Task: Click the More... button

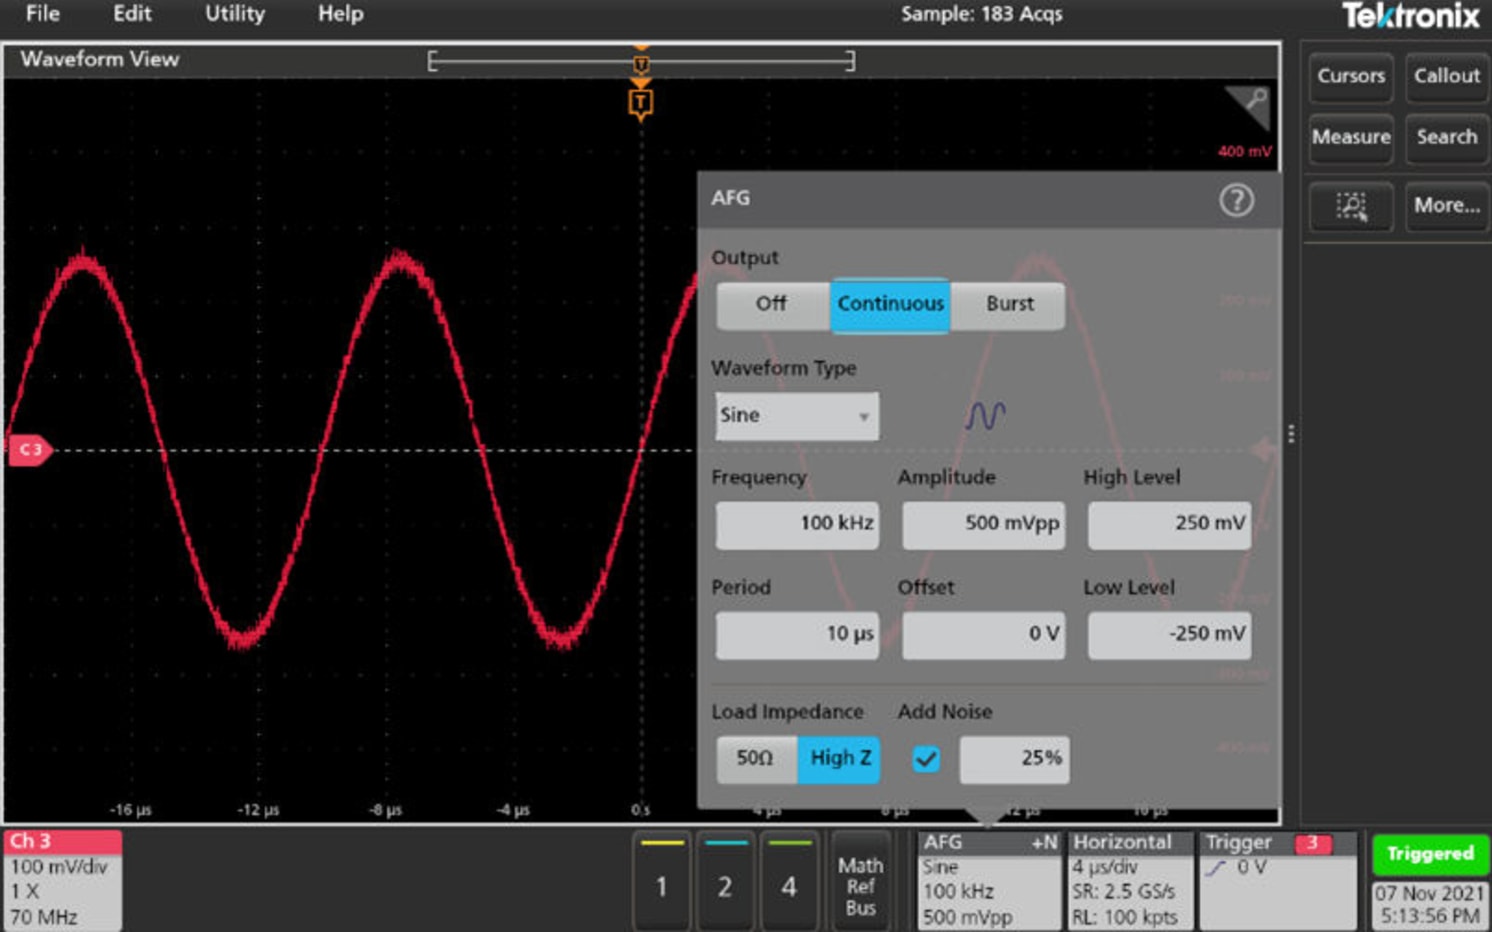Action: pos(1446,207)
